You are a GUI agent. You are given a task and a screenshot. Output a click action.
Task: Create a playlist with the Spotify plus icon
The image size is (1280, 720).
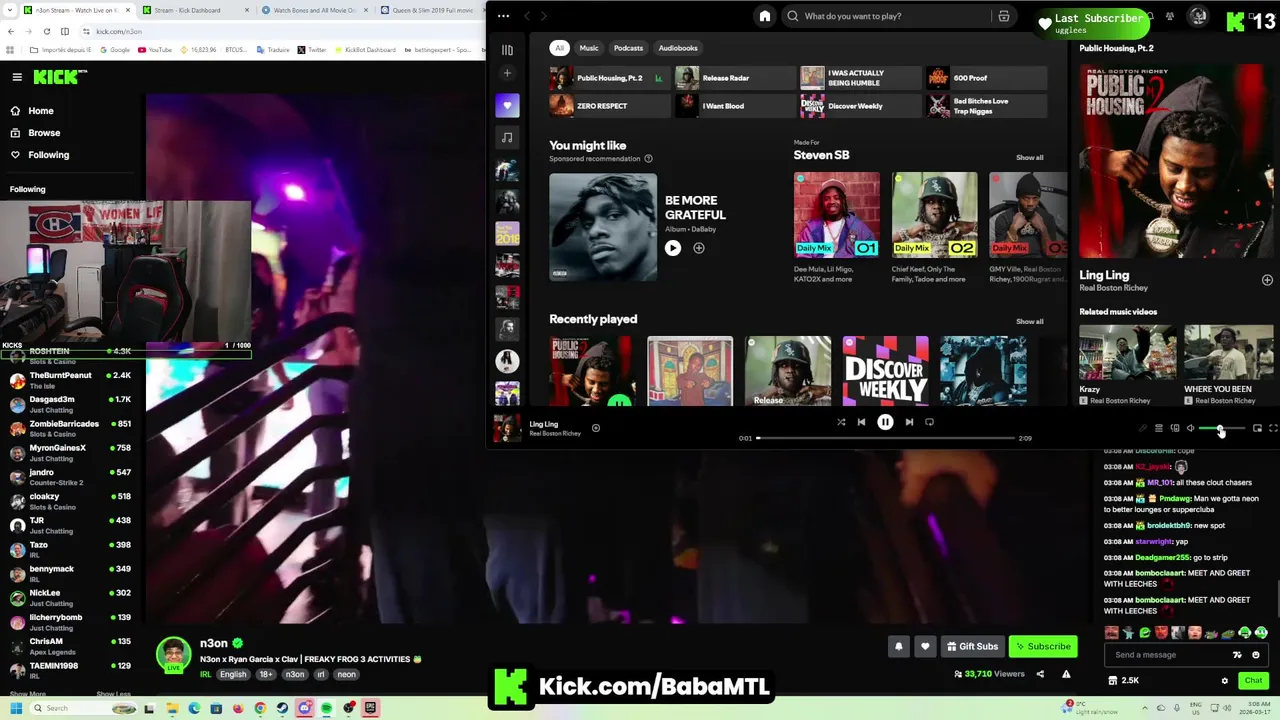[507, 73]
